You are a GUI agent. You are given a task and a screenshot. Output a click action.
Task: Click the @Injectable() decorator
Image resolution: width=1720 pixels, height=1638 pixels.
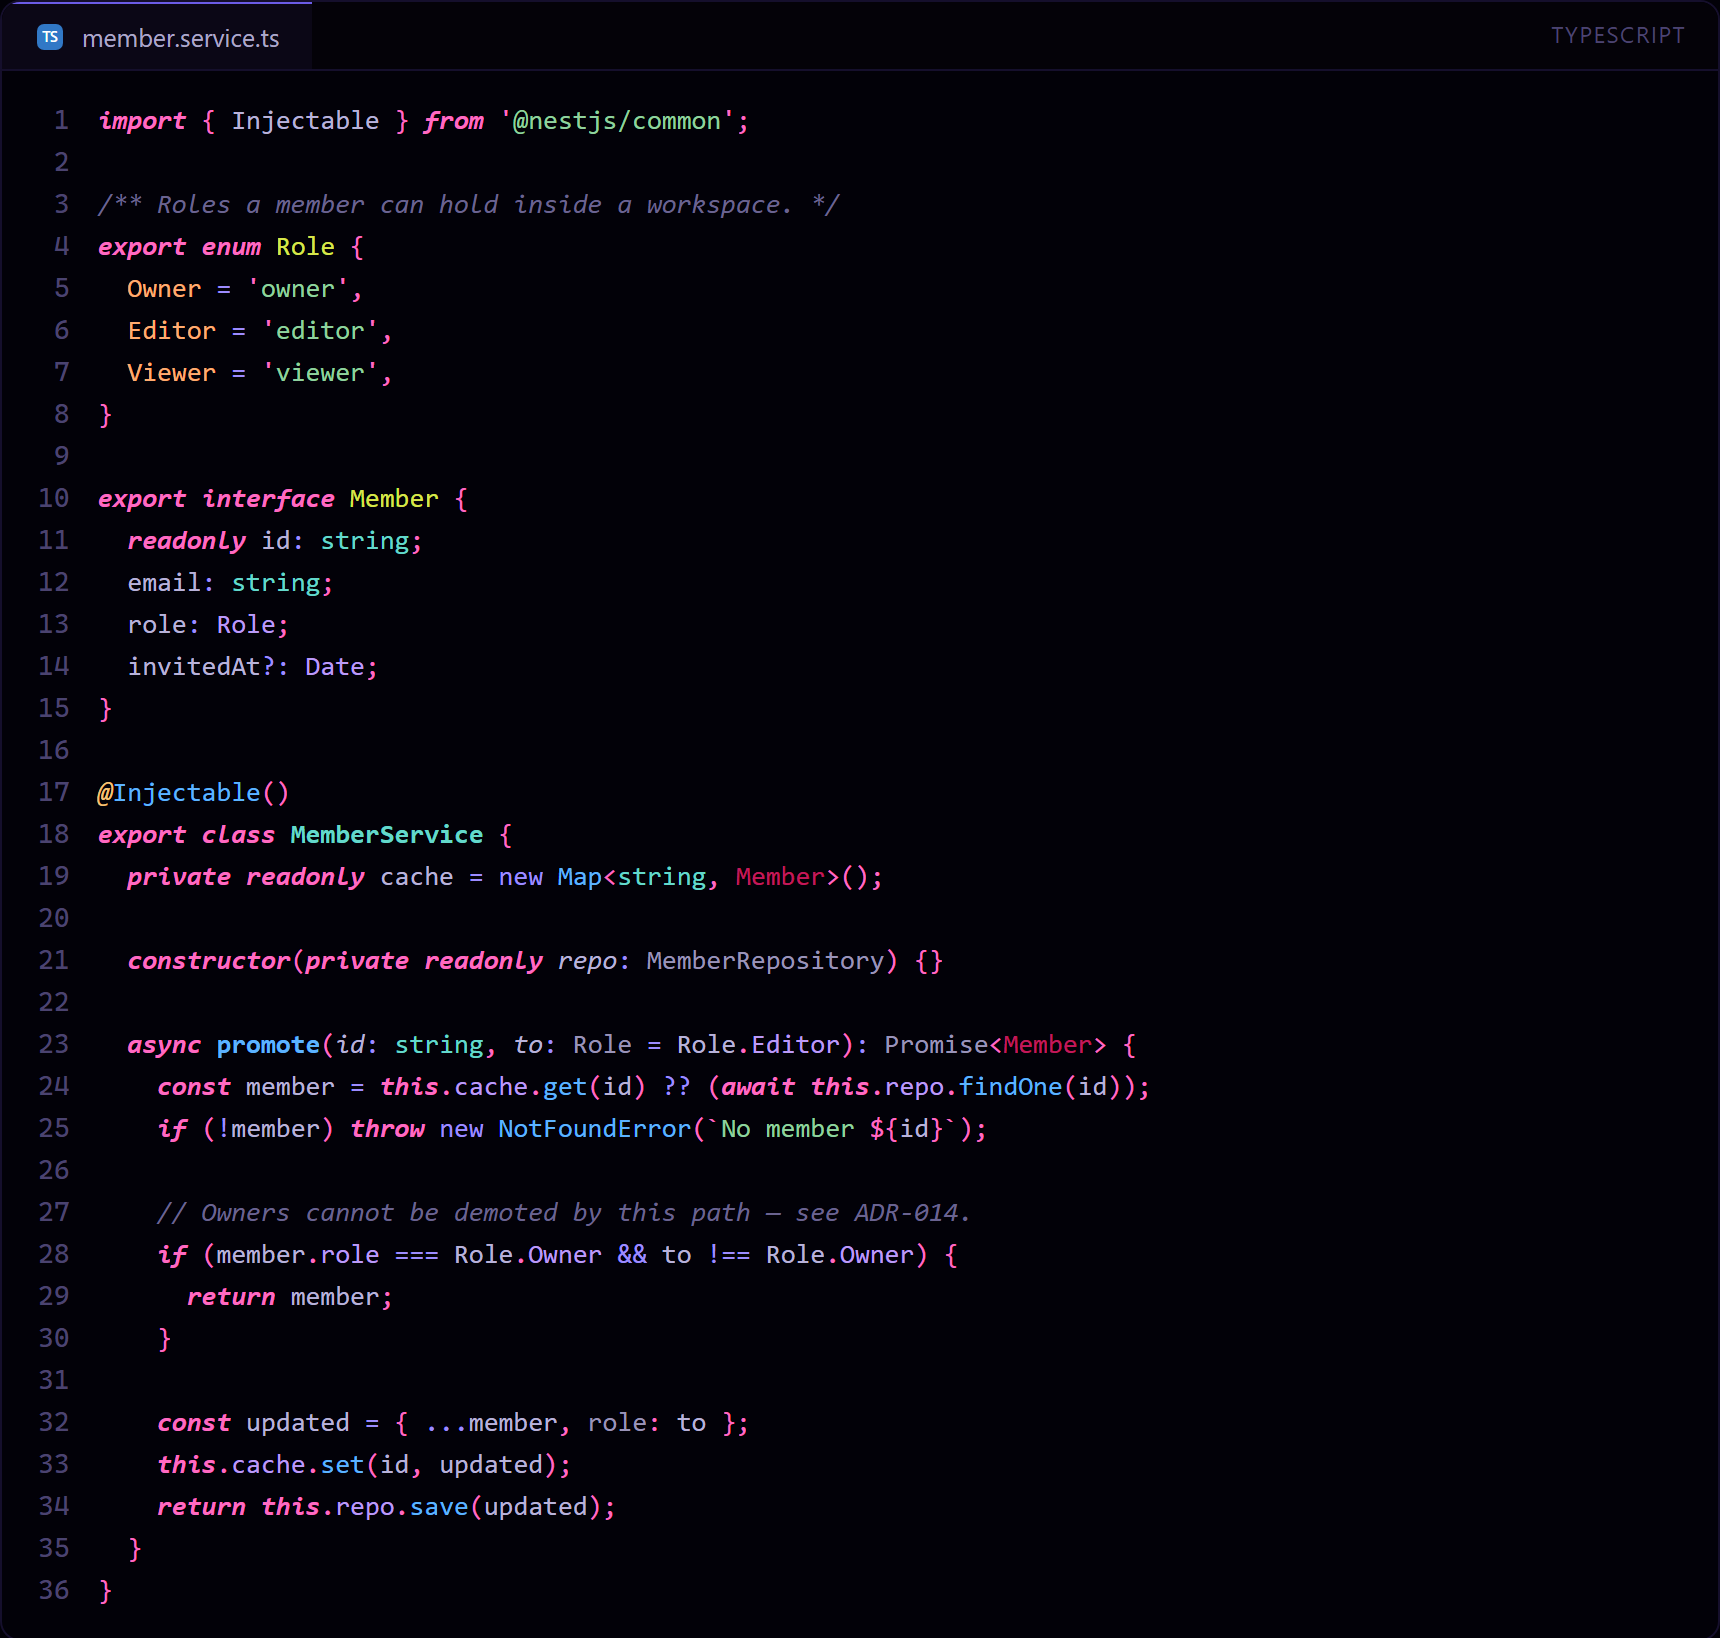pos(193,793)
